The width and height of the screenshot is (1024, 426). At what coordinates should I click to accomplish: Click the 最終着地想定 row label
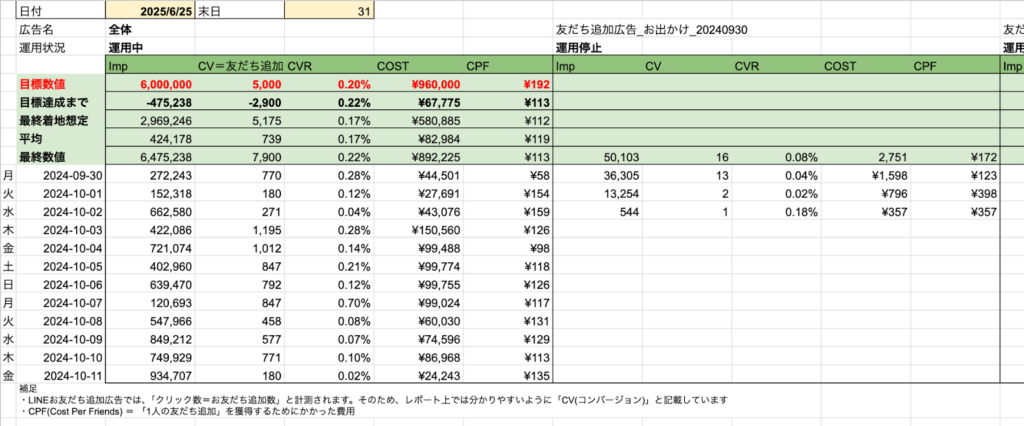(x=61, y=121)
